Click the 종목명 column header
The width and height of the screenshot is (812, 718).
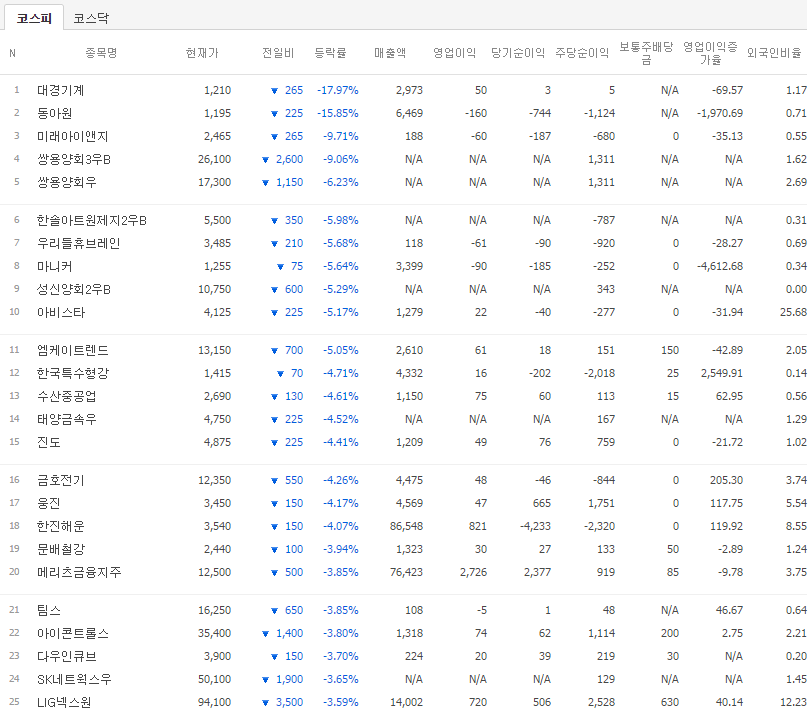[x=101, y=53]
